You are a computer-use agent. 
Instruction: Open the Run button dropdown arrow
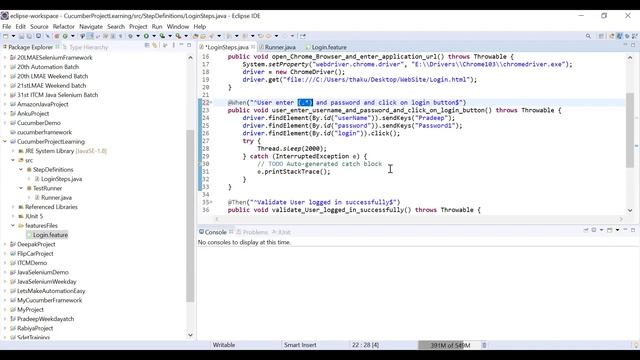(x=154, y=36)
